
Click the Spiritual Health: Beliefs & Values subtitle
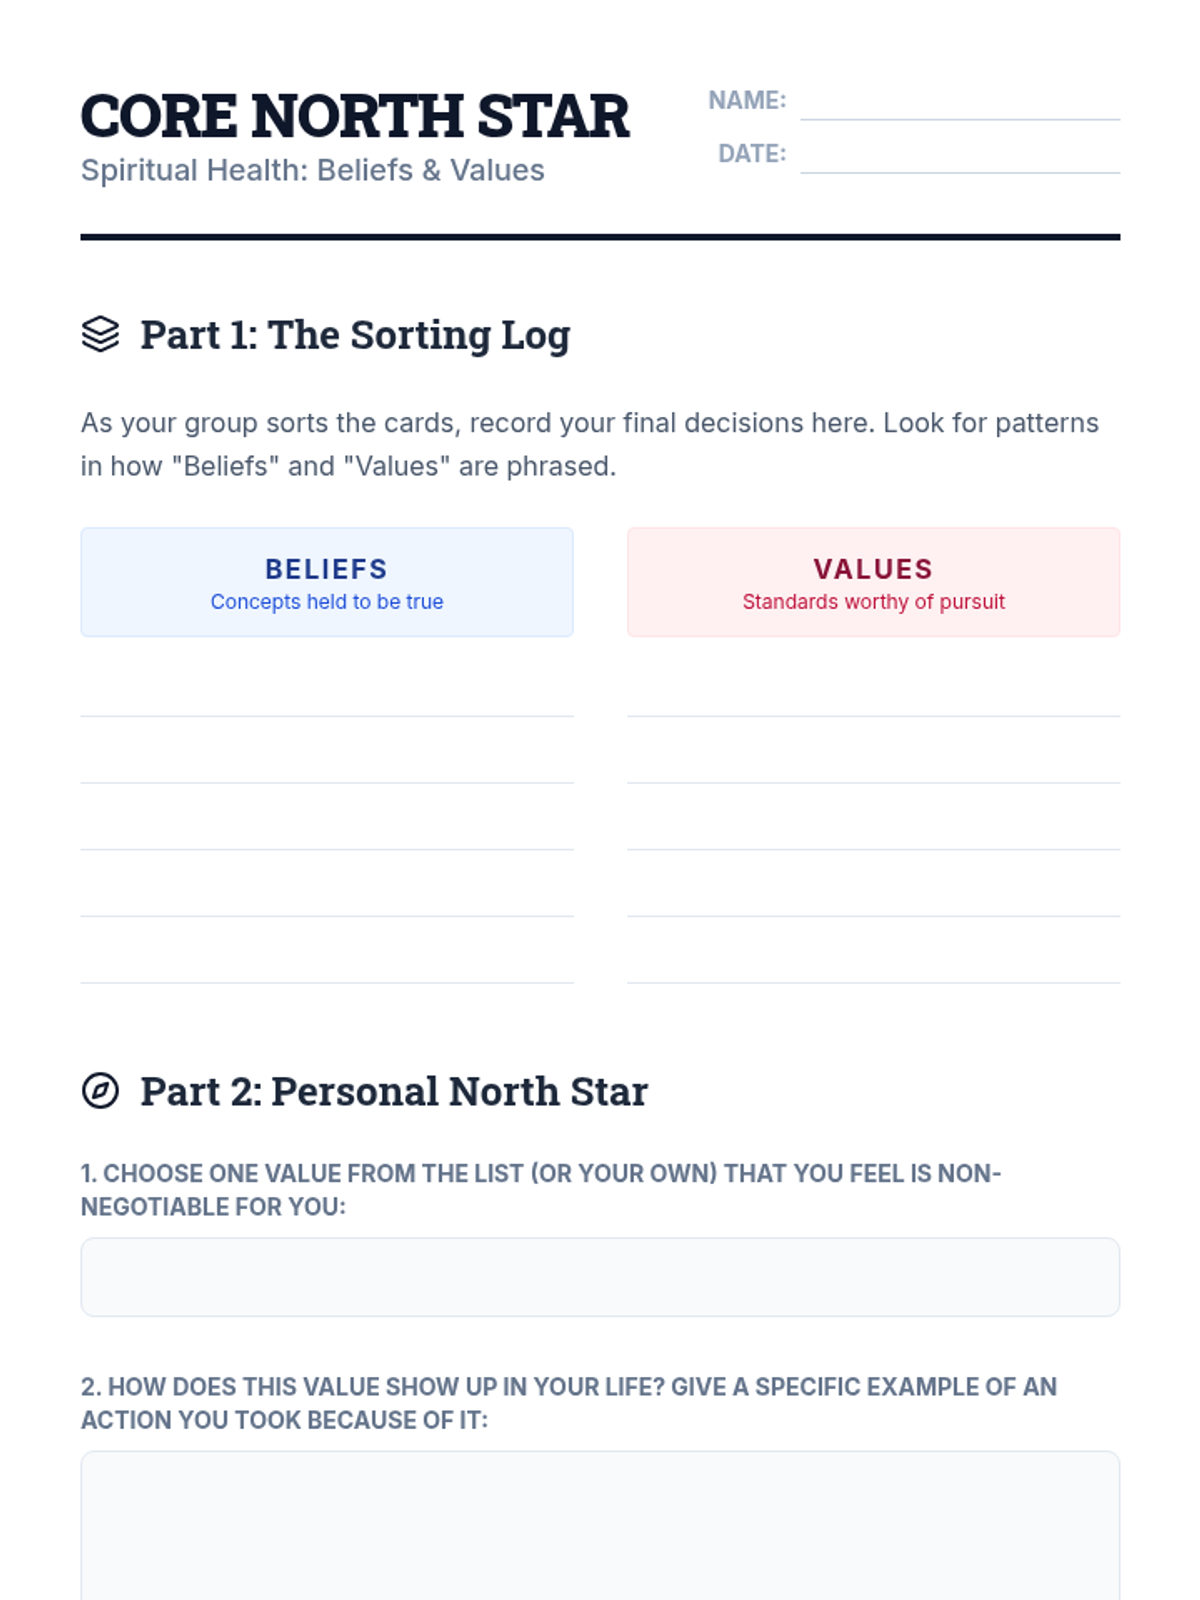[313, 170]
